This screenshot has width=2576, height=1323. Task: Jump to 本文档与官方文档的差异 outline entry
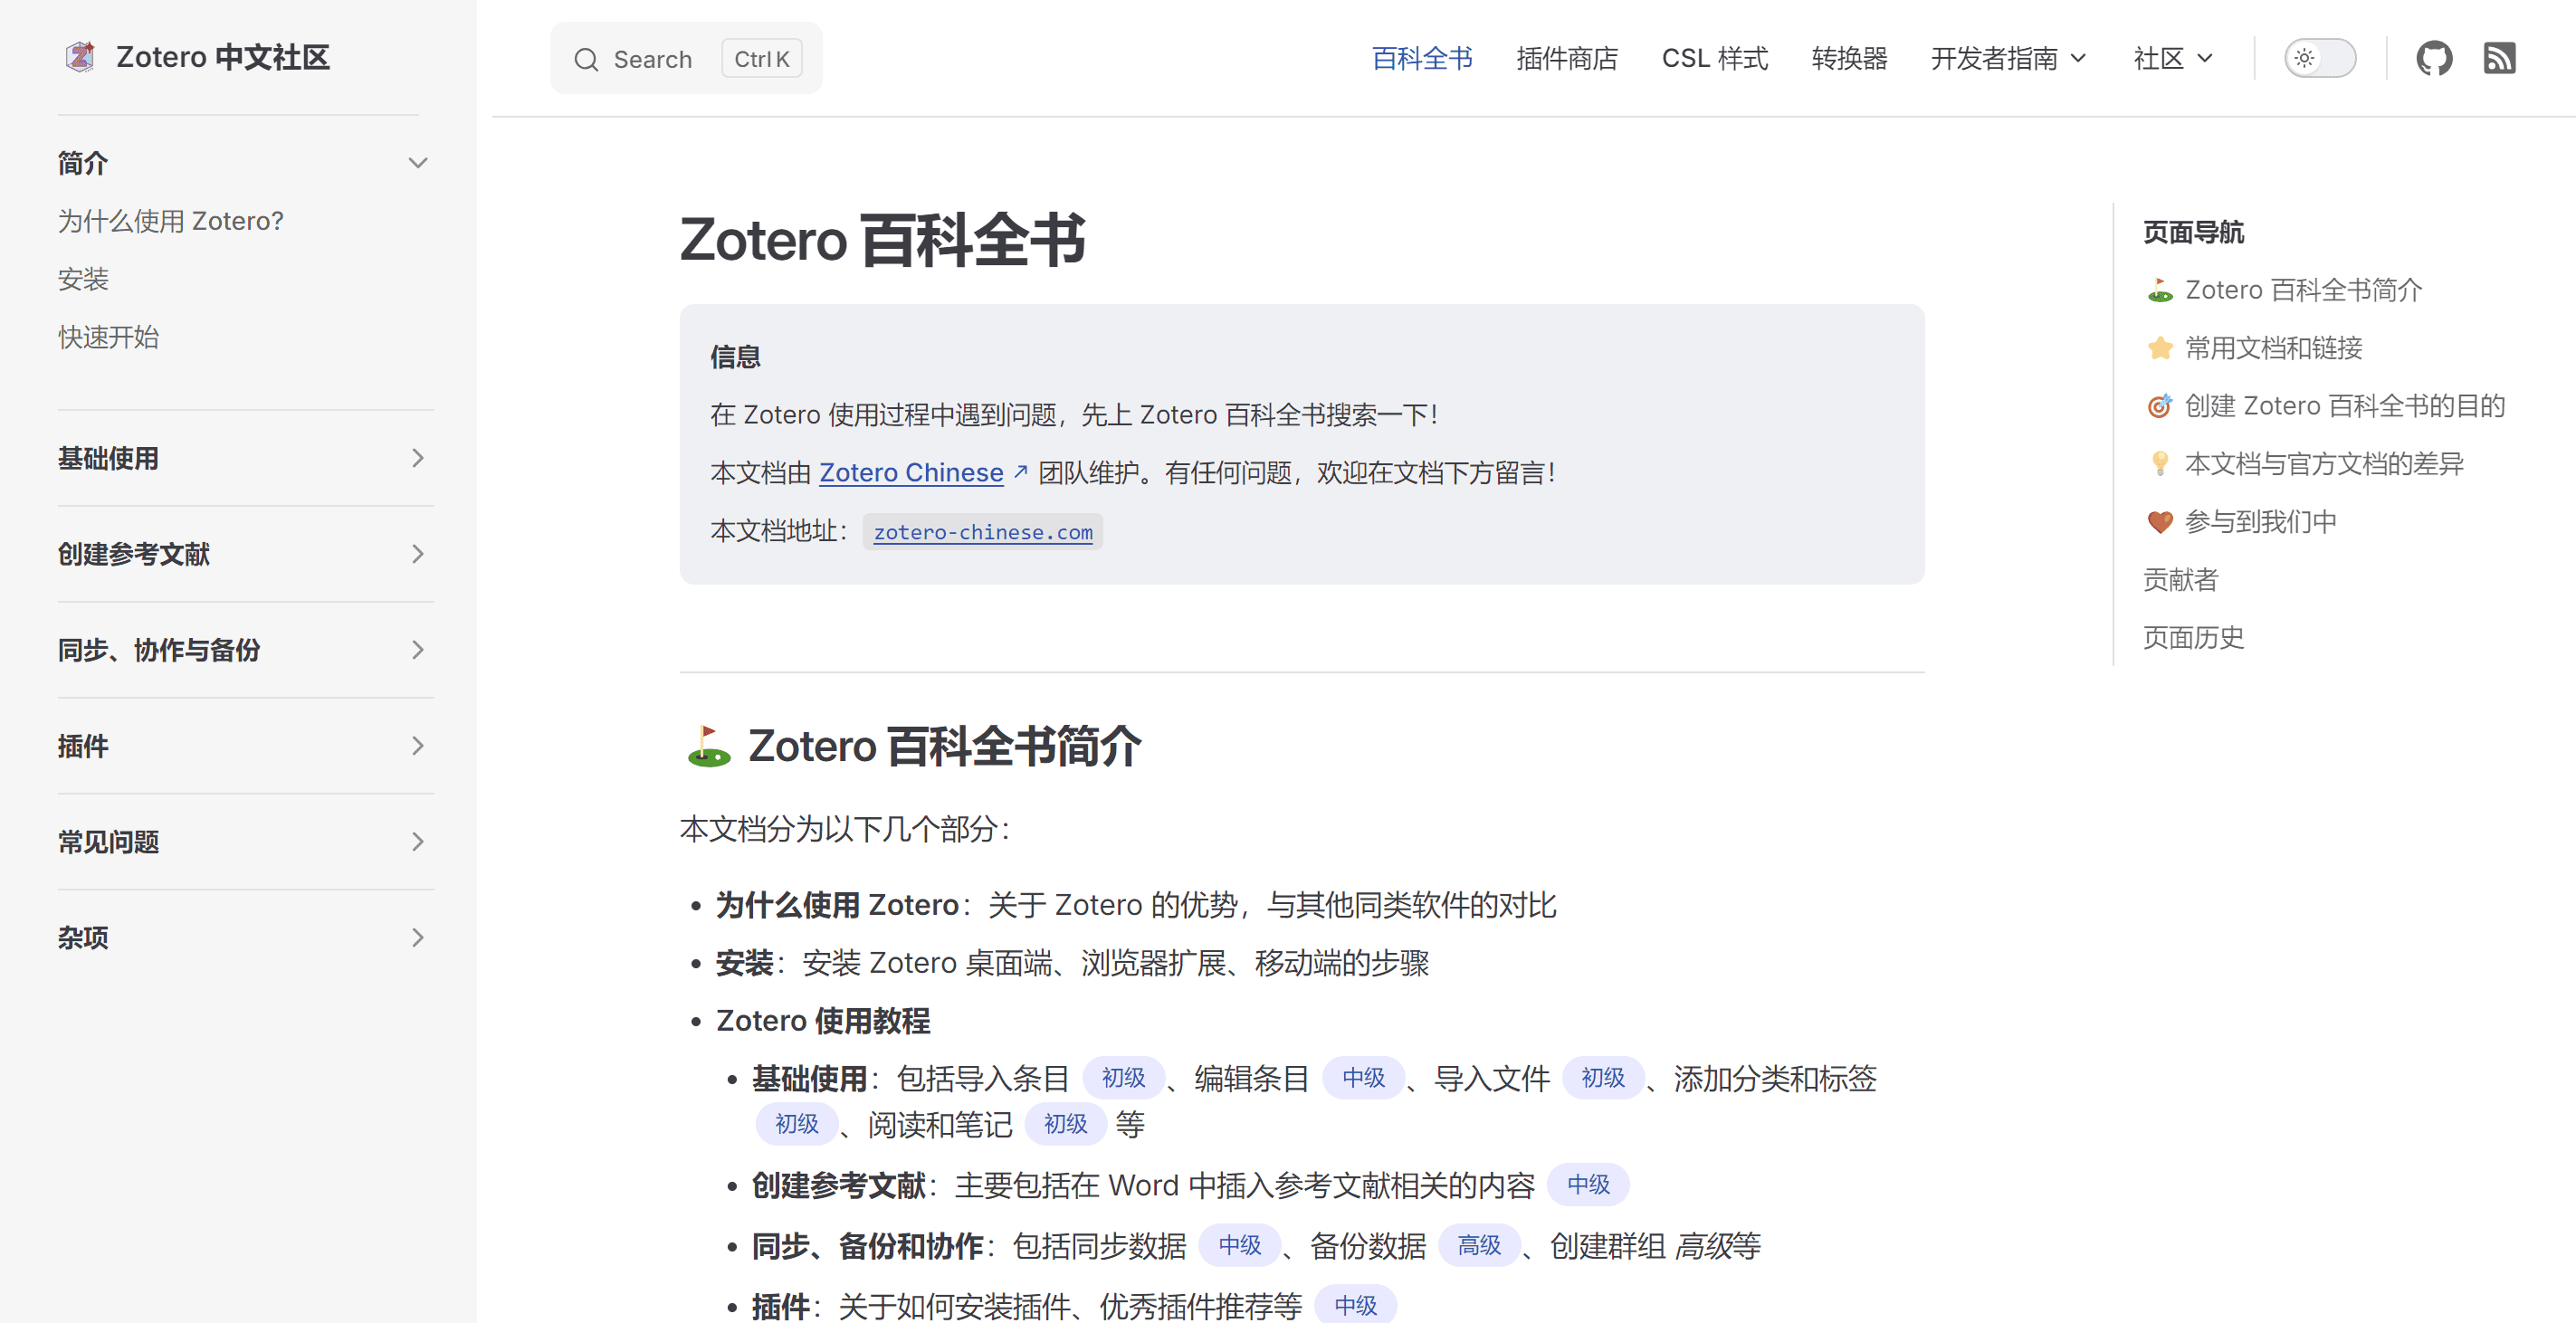coord(2304,464)
